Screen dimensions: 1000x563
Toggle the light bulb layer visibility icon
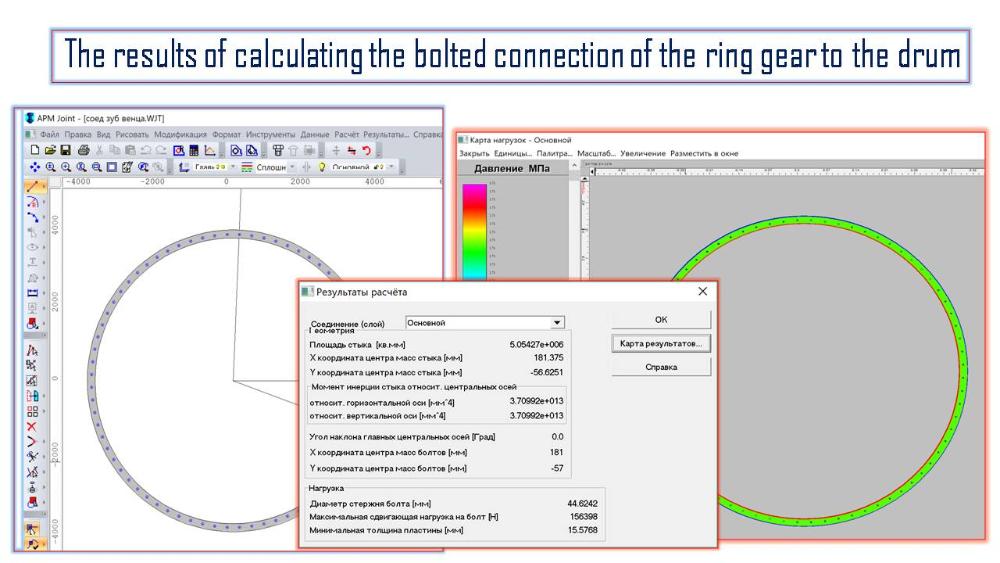(x=323, y=167)
